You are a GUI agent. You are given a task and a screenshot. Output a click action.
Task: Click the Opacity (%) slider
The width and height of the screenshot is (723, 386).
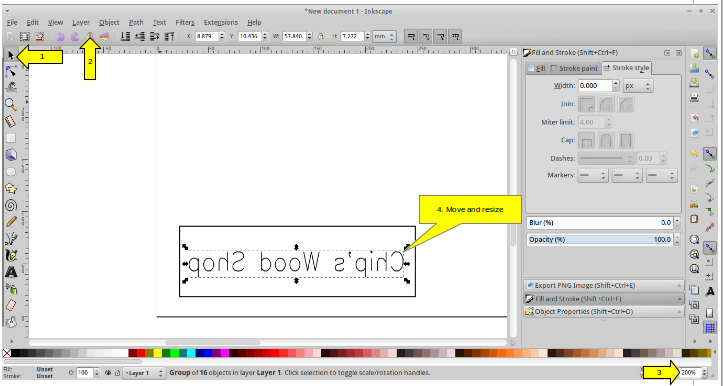600,240
